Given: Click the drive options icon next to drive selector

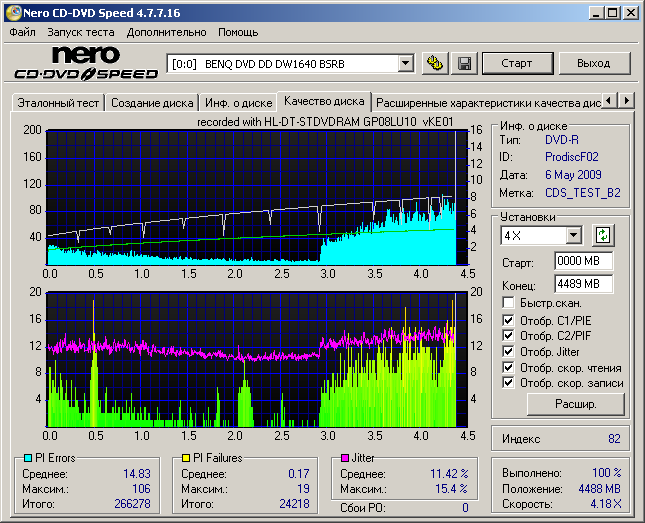Looking at the screenshot, I should click(x=435, y=63).
